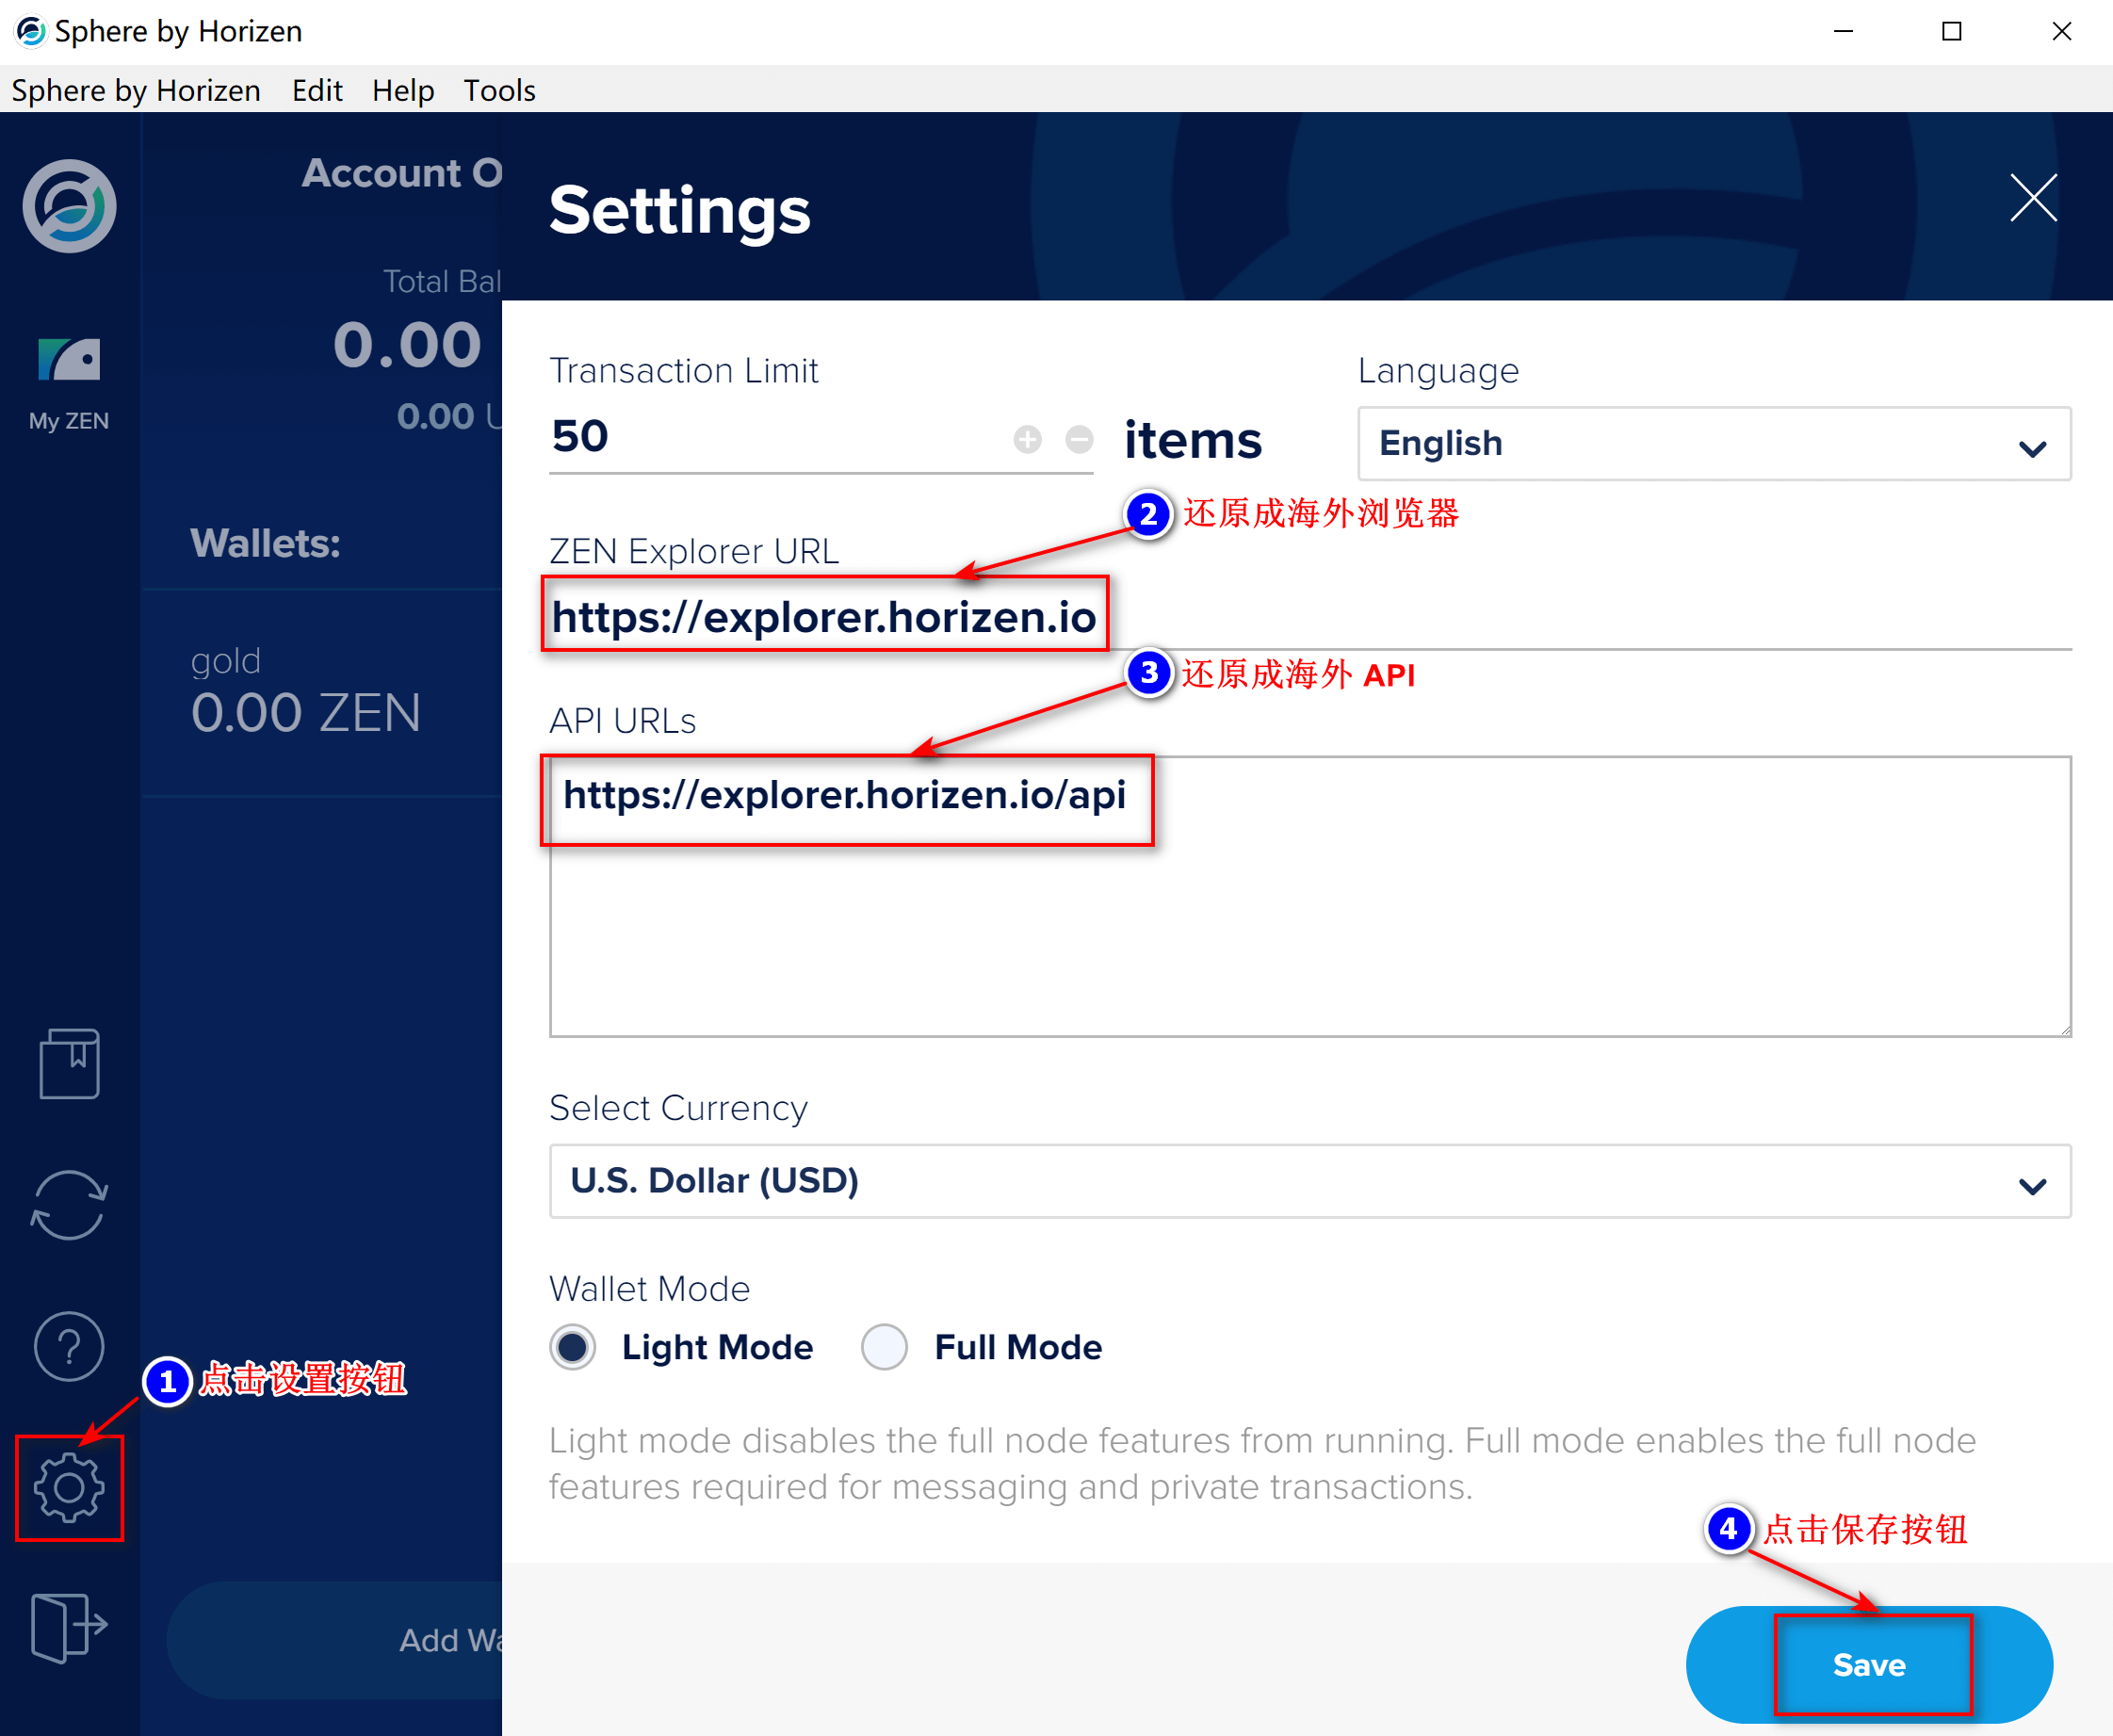The width and height of the screenshot is (2113, 1736).
Task: Select the gold wallet entry
Action: (322, 692)
